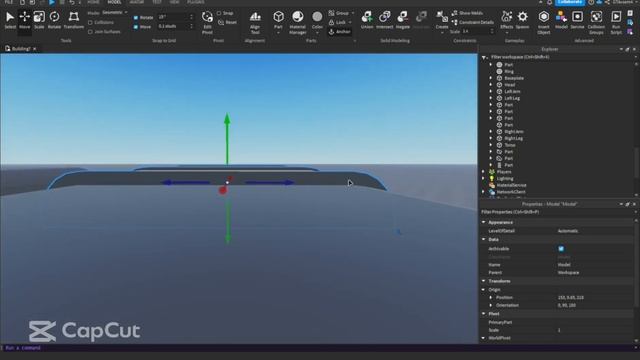This screenshot has height=360, width=640.
Task: Toggle Constraint Details option
Action: pyautogui.click(x=473, y=22)
